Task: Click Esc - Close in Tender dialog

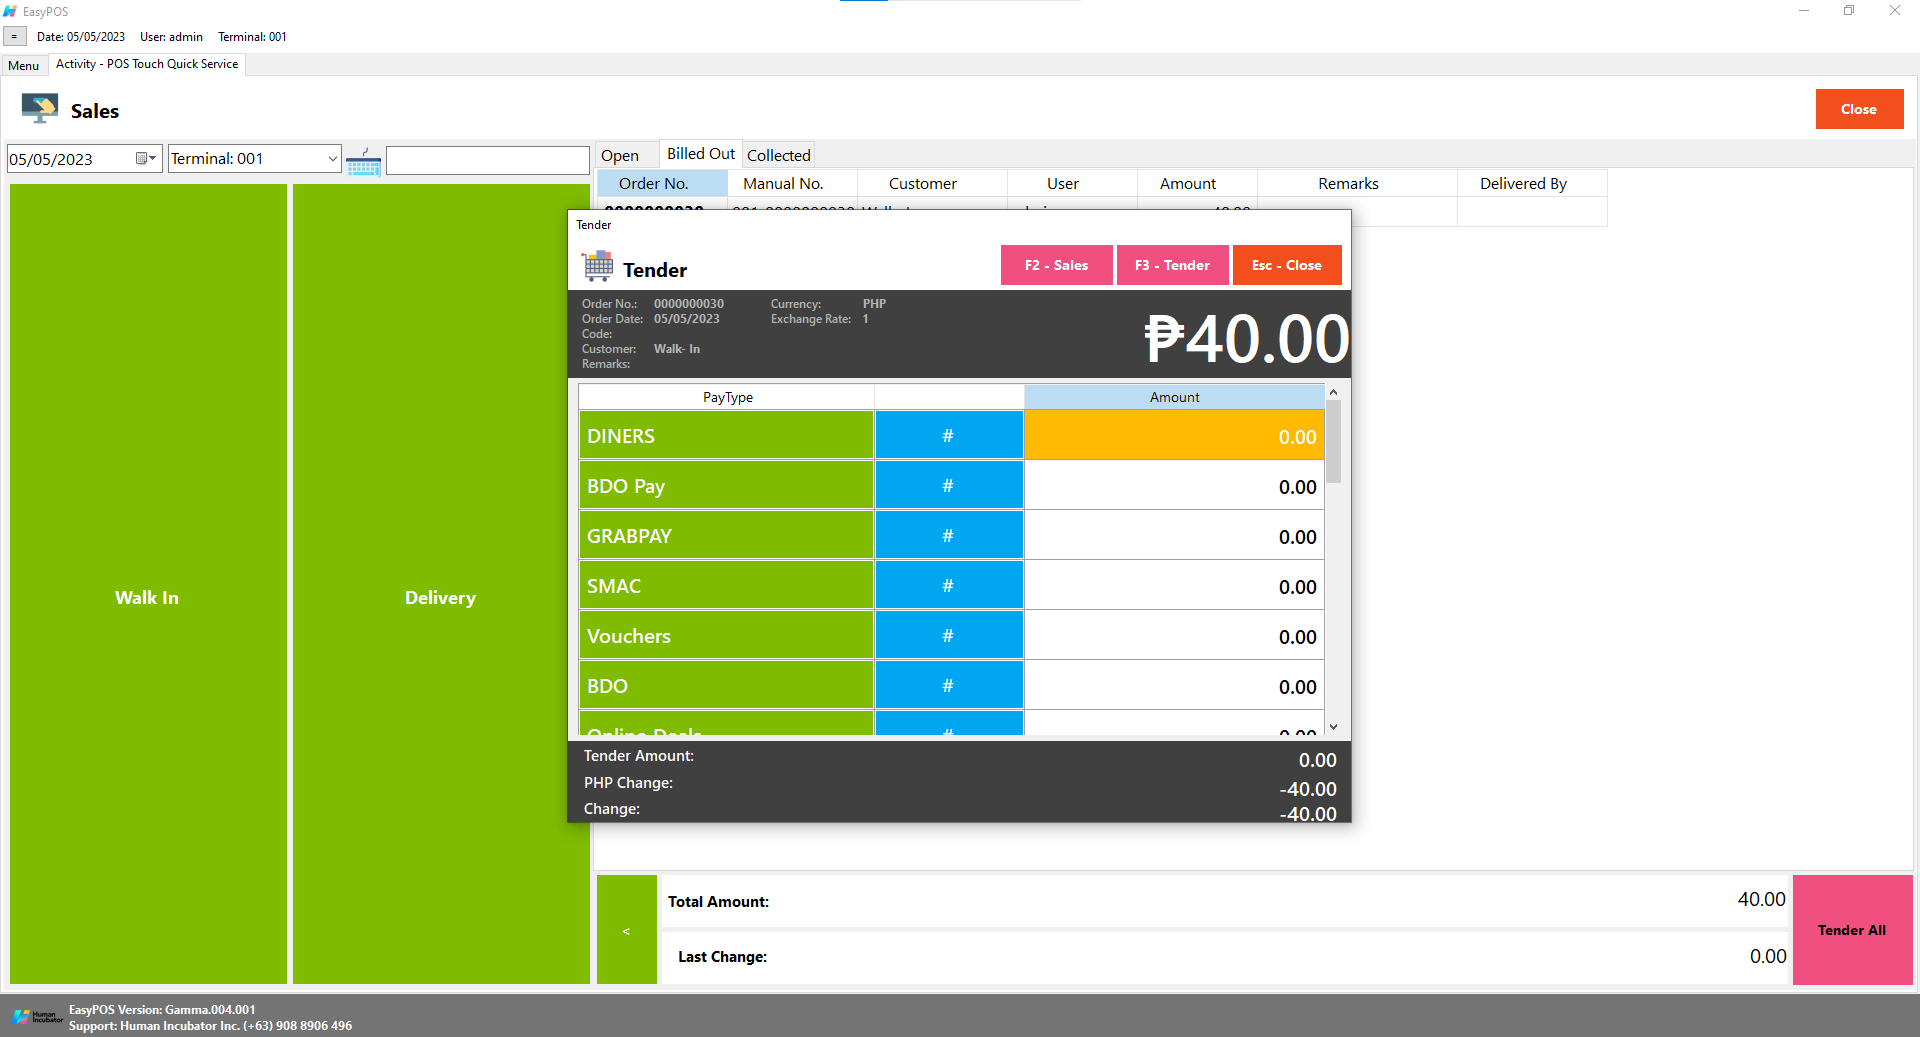Action: [x=1287, y=265]
